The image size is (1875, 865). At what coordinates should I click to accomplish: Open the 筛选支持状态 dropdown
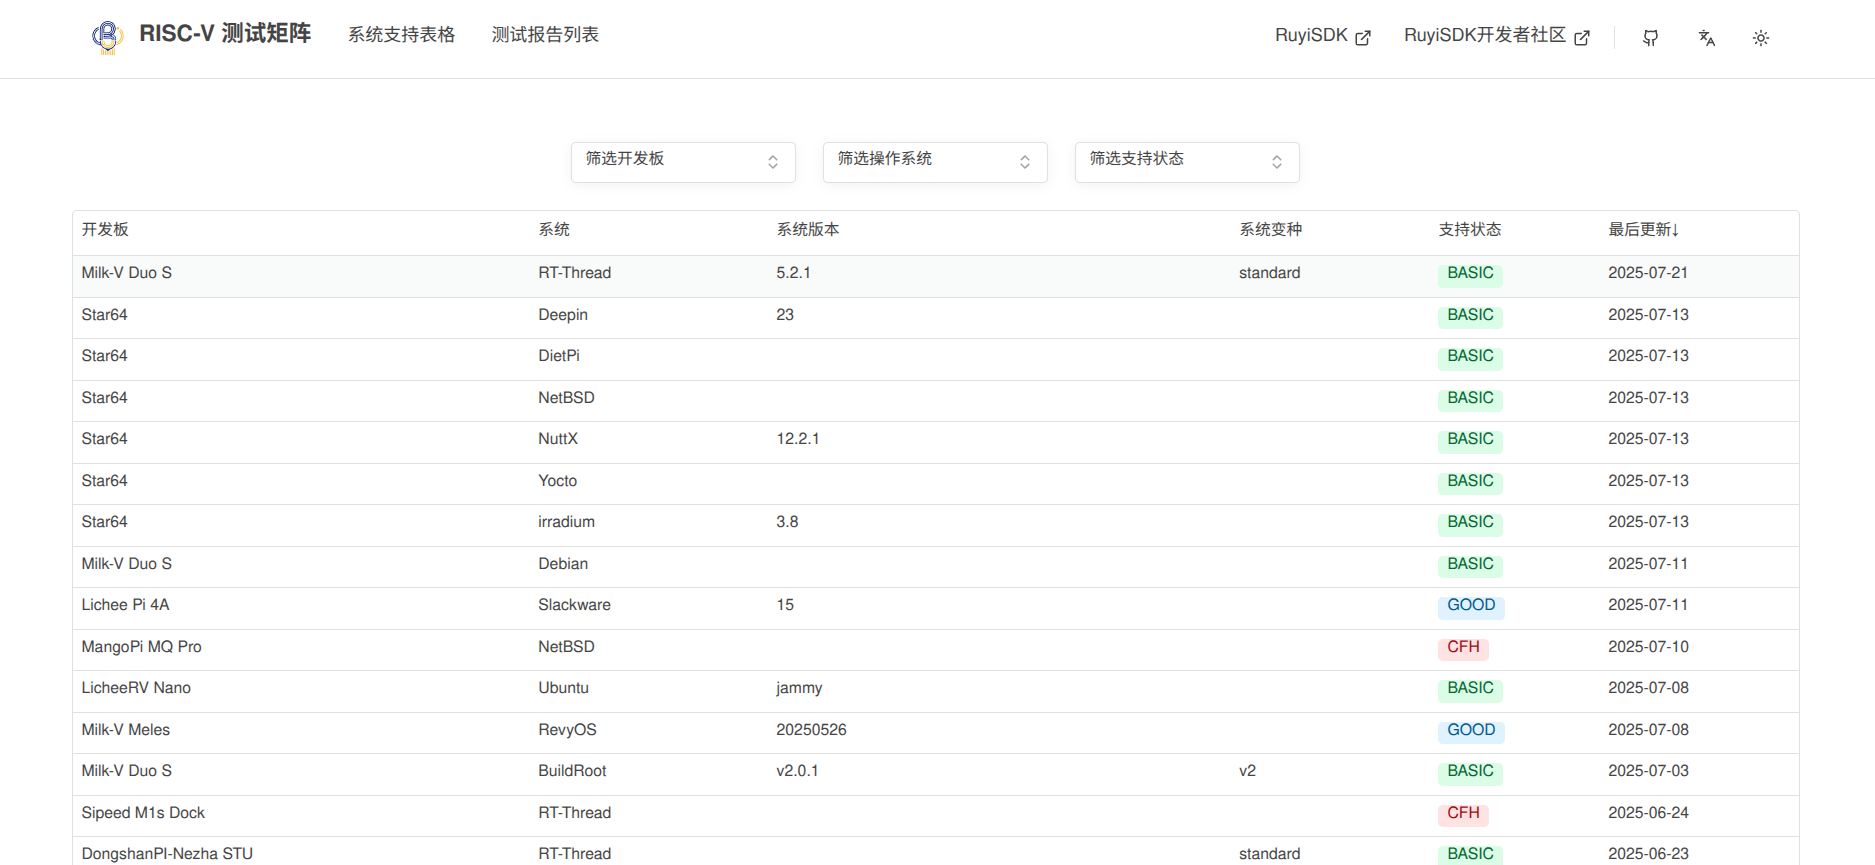1187,162
